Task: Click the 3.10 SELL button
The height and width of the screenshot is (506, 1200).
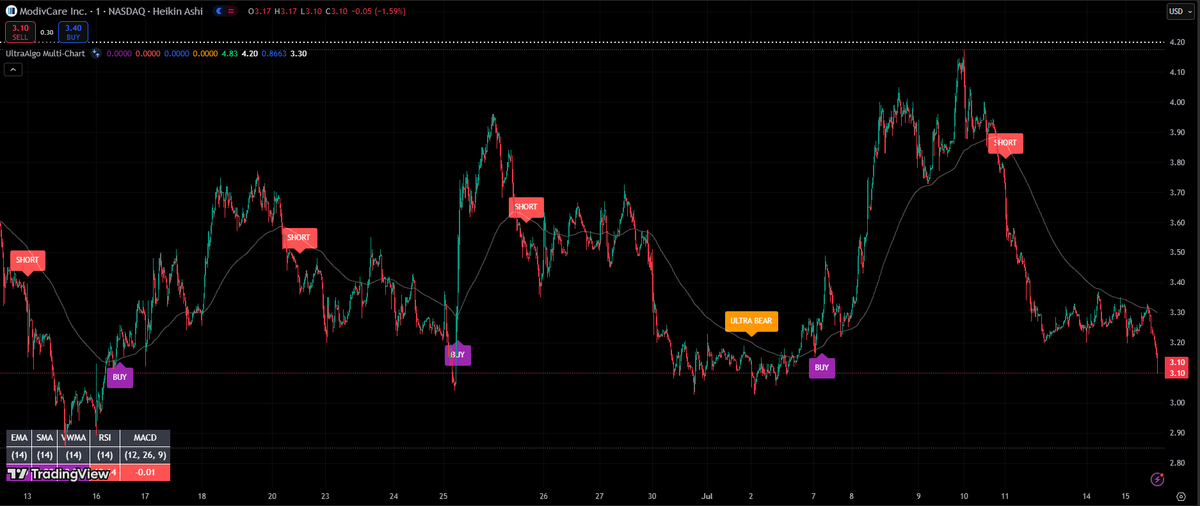Action: [20, 32]
